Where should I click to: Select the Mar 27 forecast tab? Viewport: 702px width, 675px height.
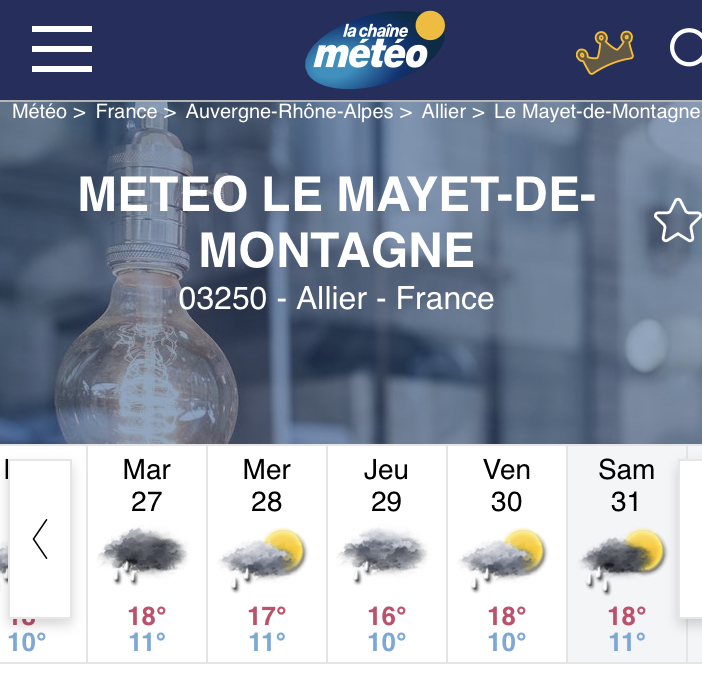[x=147, y=554]
